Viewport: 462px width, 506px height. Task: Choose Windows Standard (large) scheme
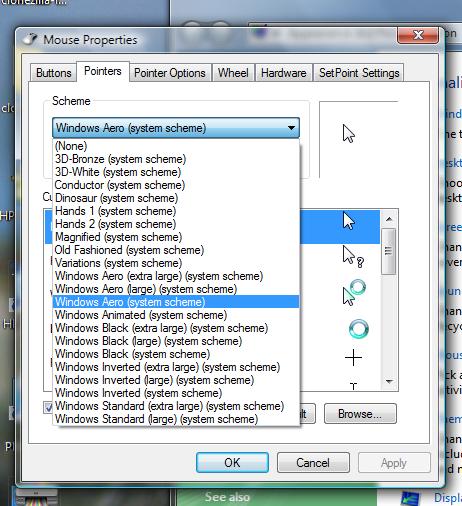click(176, 419)
